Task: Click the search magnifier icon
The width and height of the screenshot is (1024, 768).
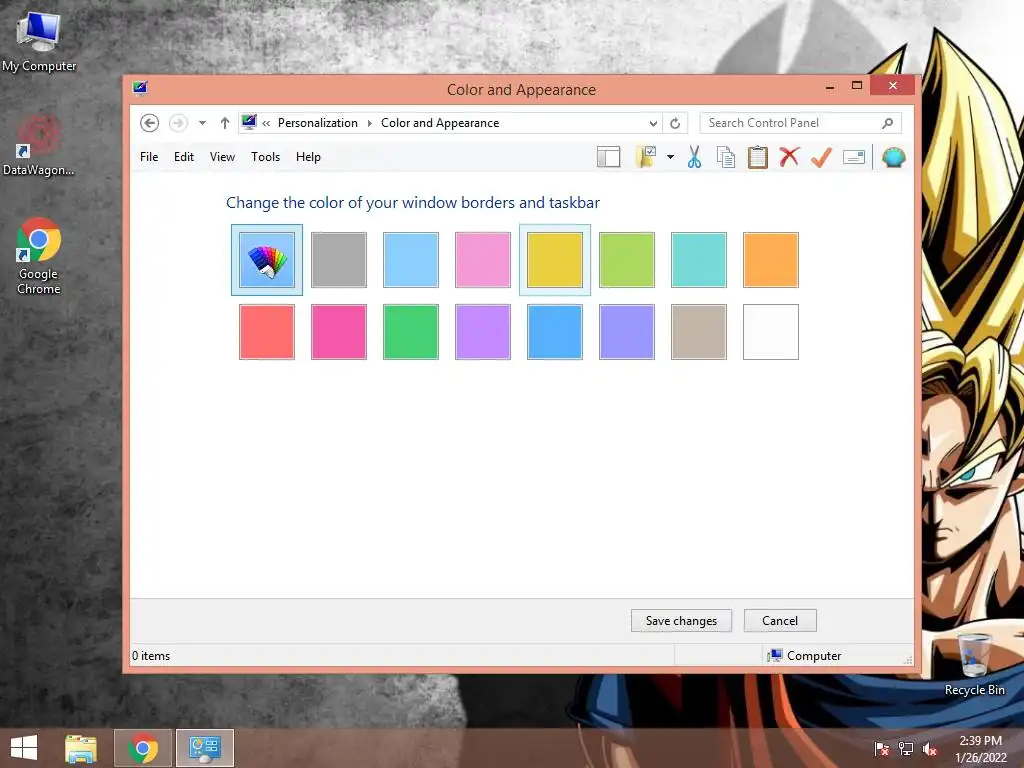Action: [887, 123]
